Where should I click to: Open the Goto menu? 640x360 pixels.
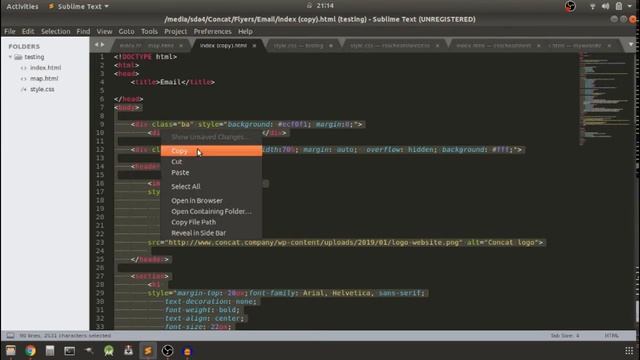click(127, 31)
